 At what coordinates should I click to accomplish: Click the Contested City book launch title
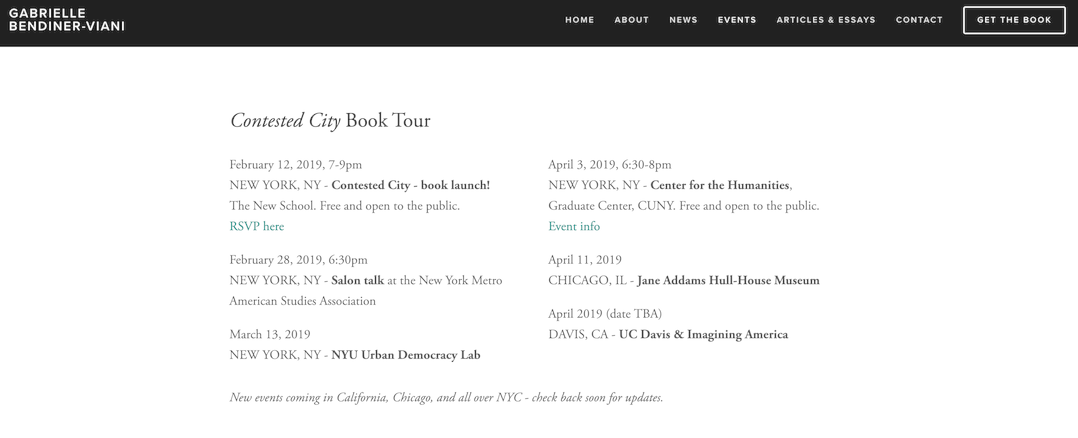(410, 185)
